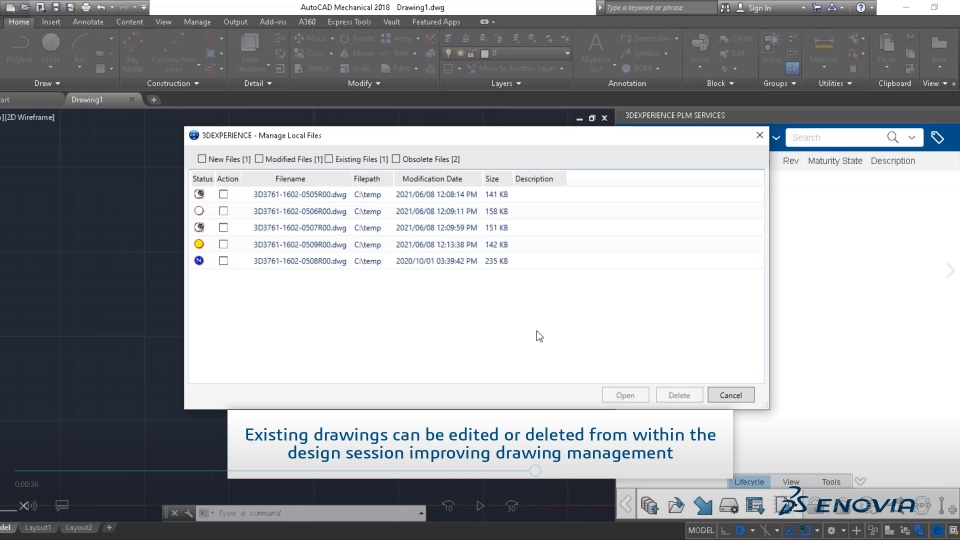Screen dimensions: 960x540
Task: Click the MODEL status bar button
Action: [x=700, y=530]
